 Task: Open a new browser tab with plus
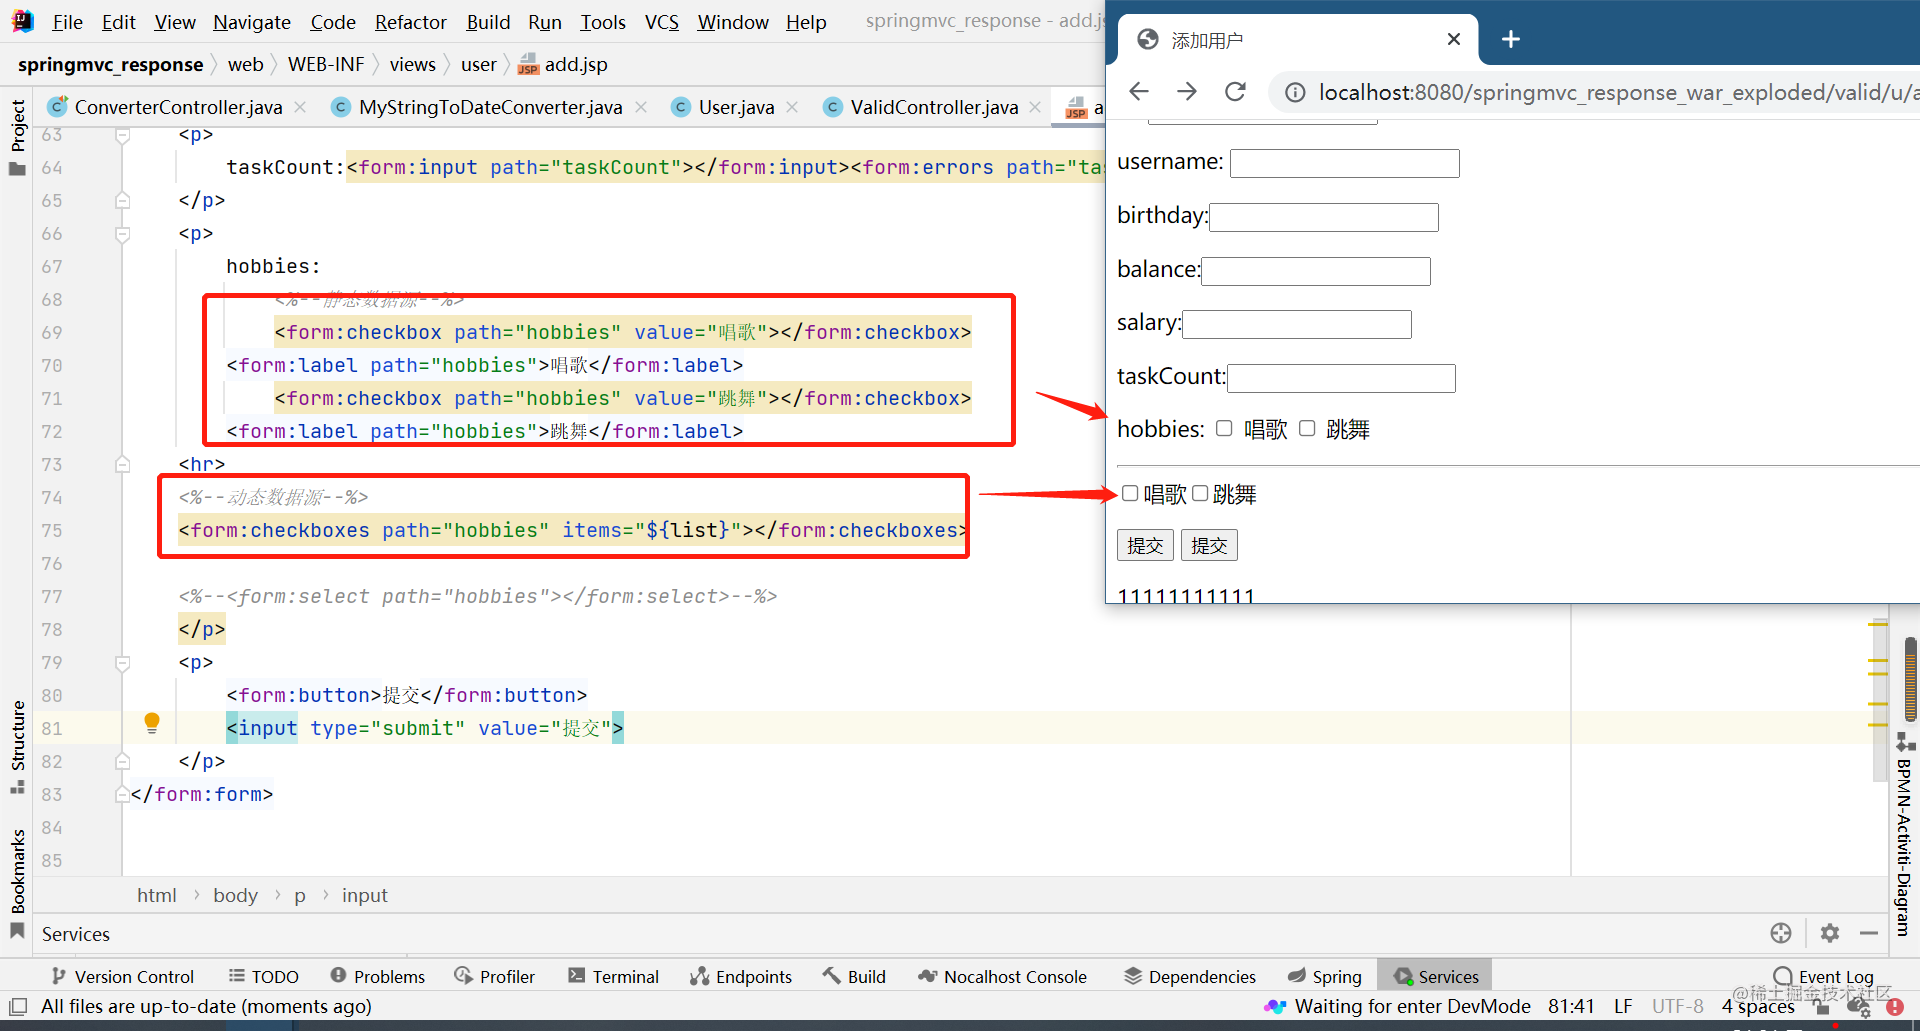1511,39
